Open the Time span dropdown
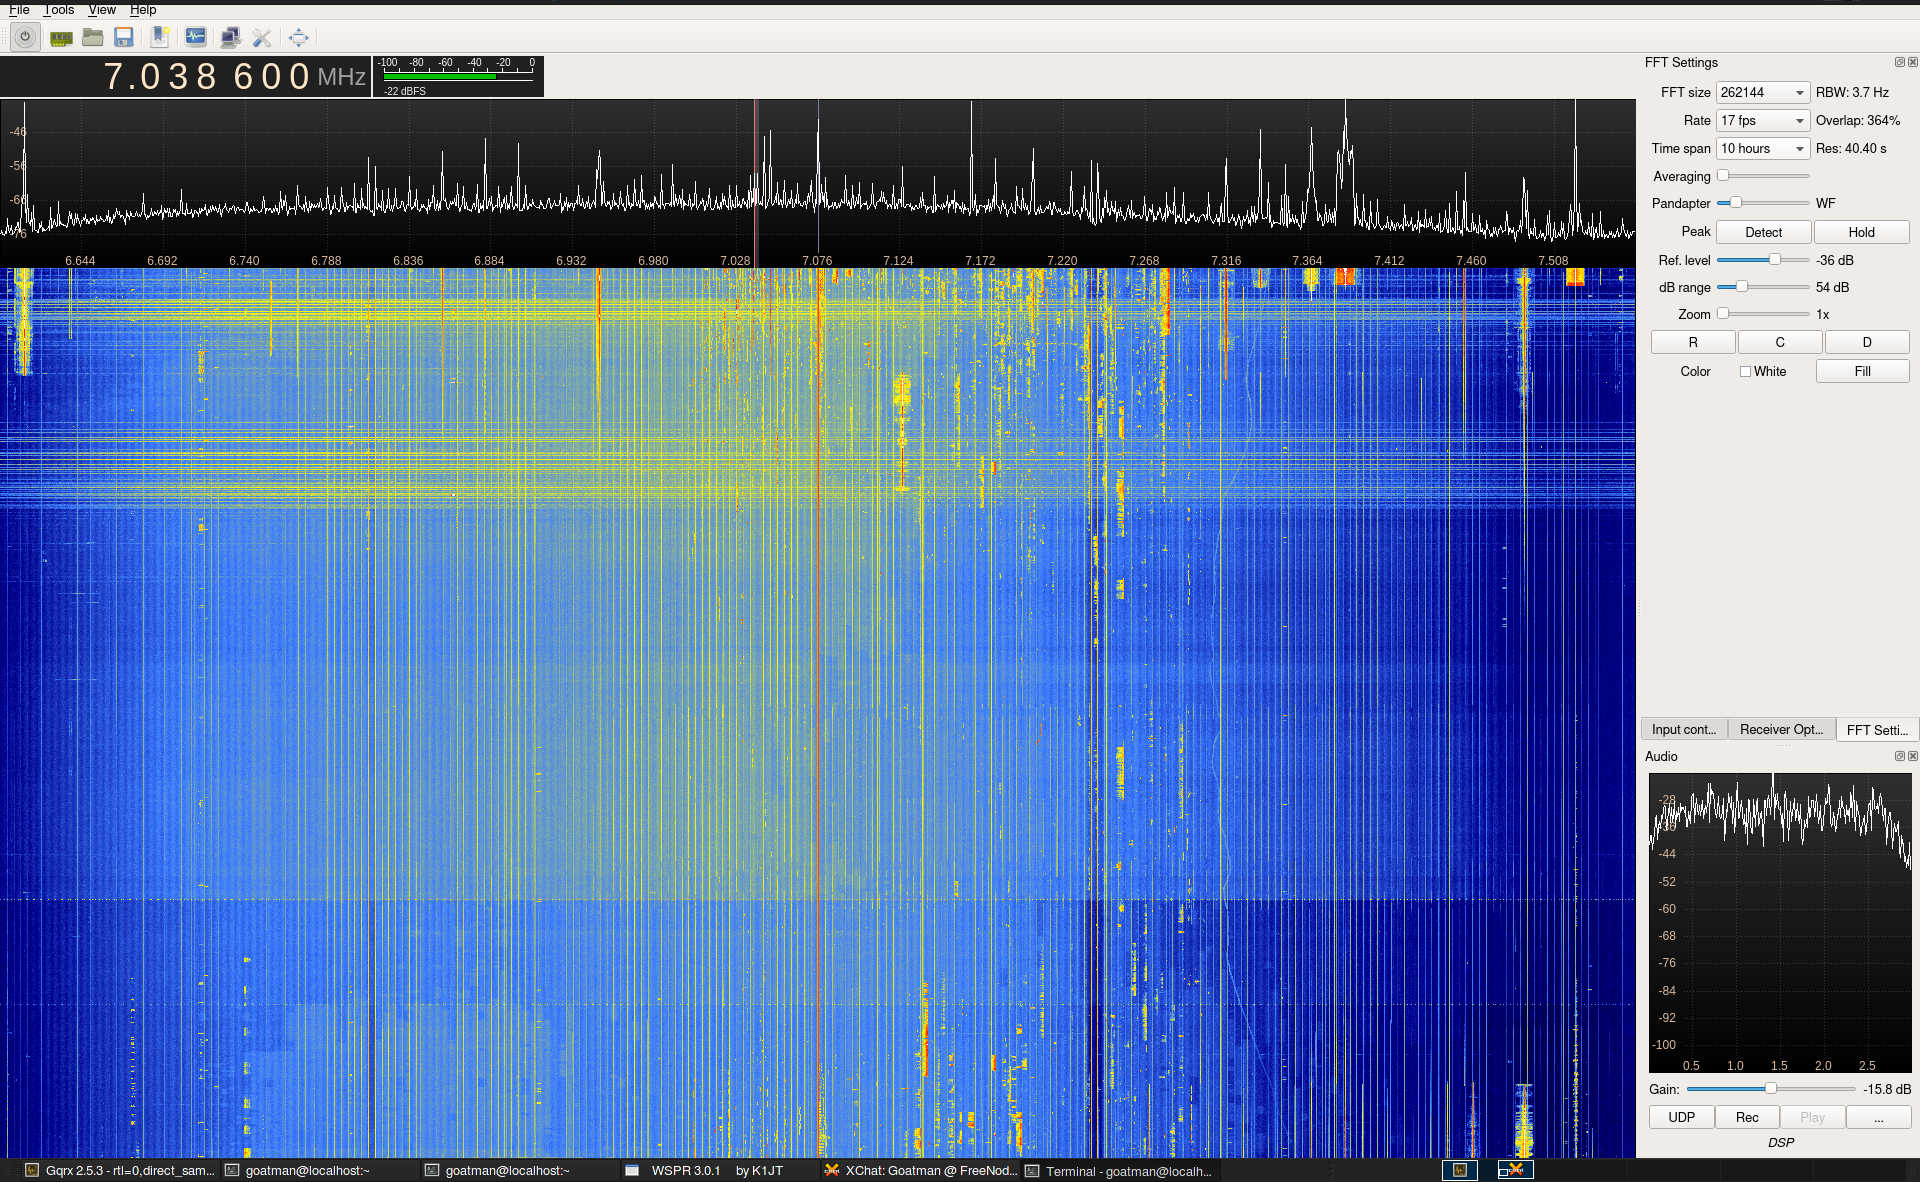 click(x=1763, y=148)
